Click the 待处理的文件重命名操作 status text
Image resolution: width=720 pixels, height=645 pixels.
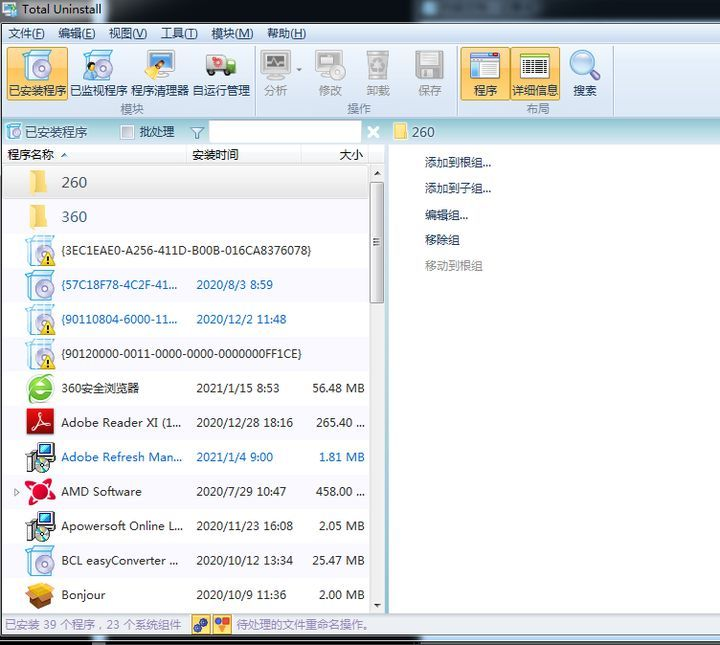[302, 625]
